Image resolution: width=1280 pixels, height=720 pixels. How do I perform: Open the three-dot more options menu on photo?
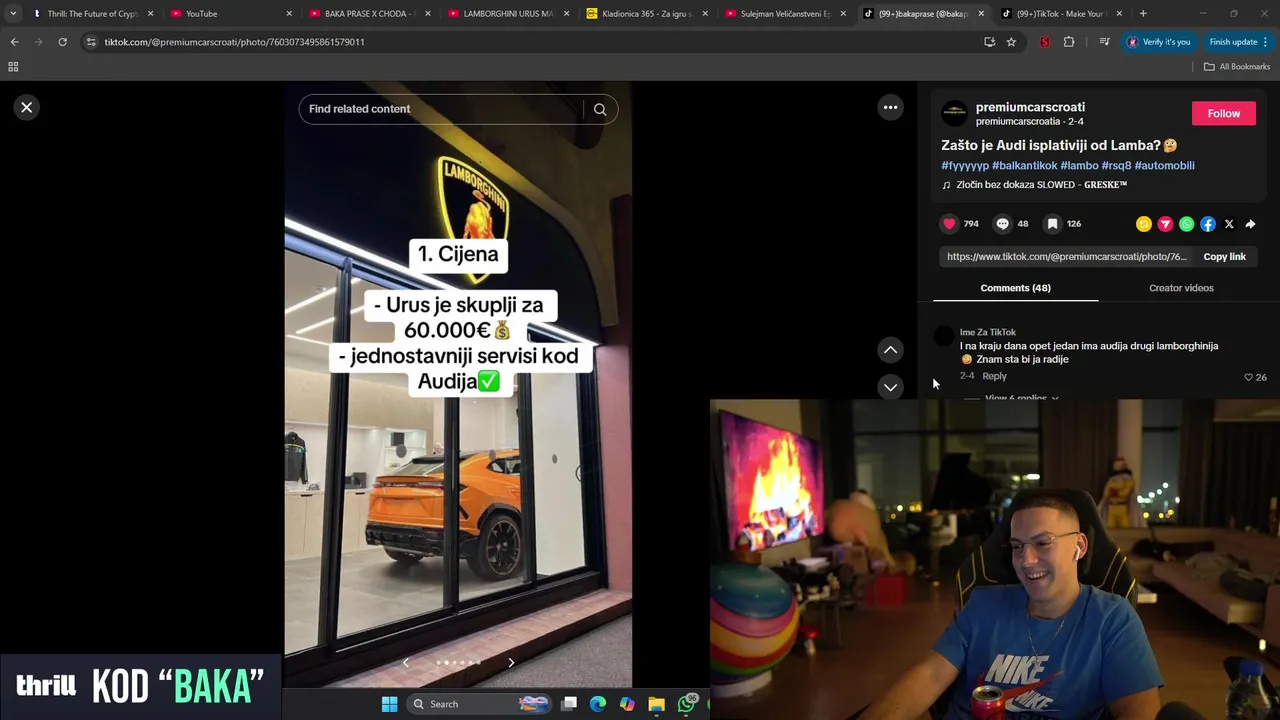(x=890, y=107)
